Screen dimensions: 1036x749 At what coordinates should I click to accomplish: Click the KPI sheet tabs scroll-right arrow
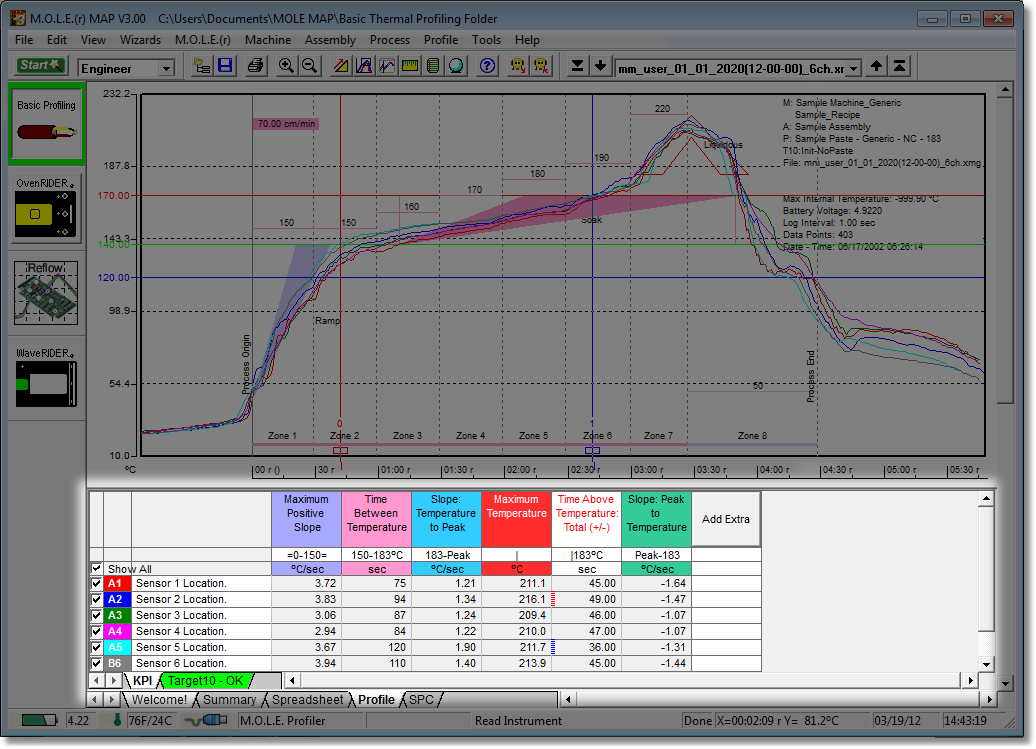click(114, 680)
